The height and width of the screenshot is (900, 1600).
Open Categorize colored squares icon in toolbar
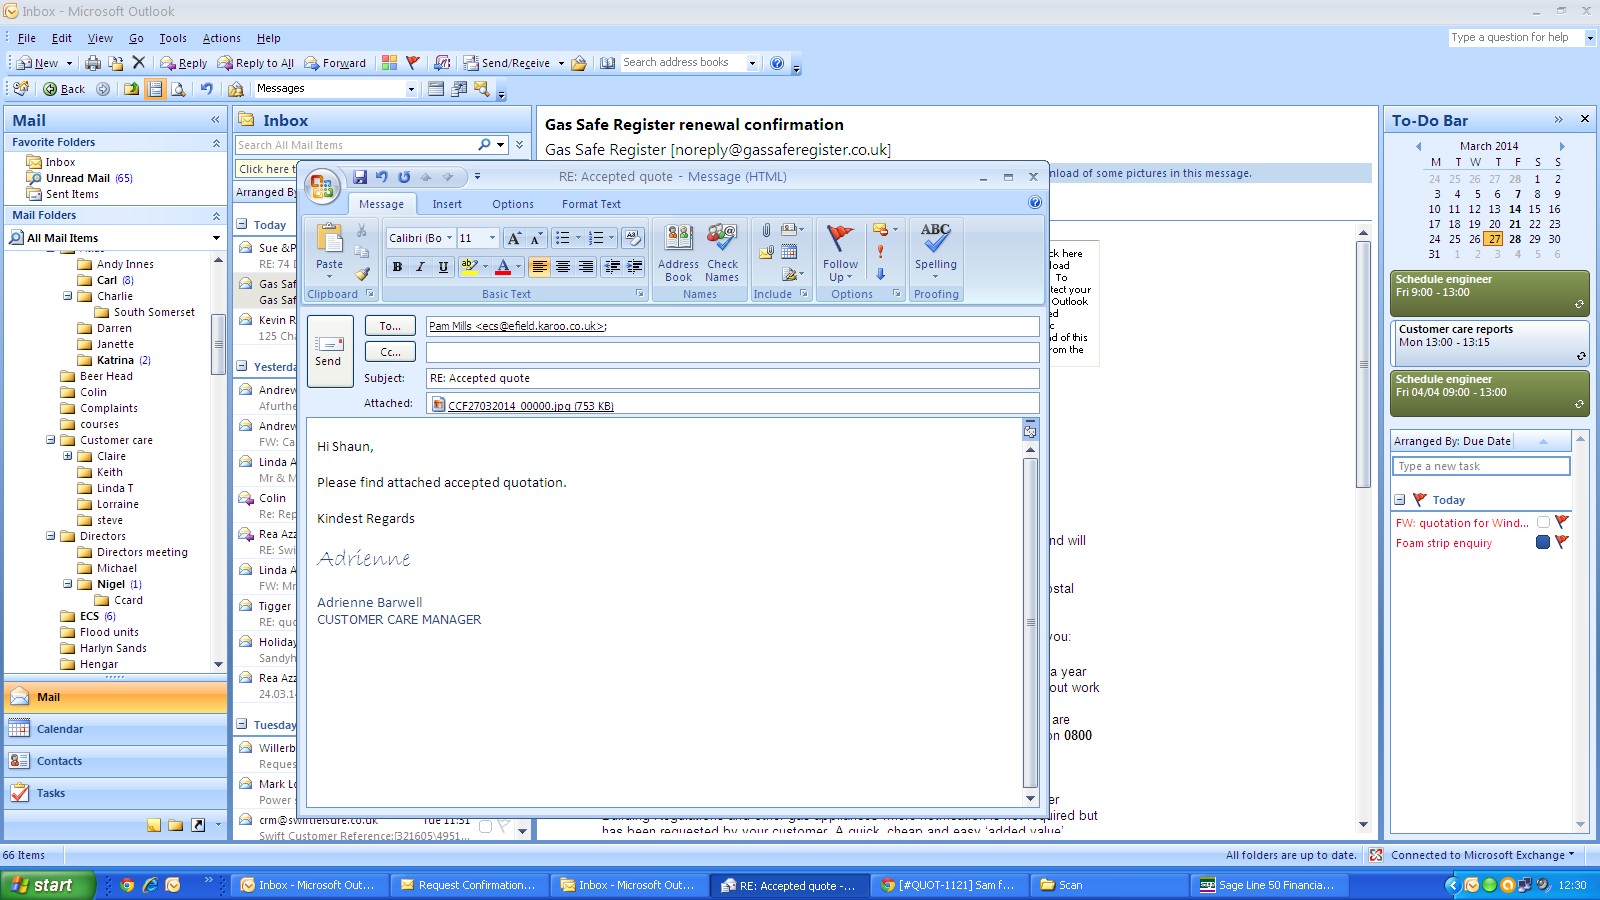[x=389, y=63]
